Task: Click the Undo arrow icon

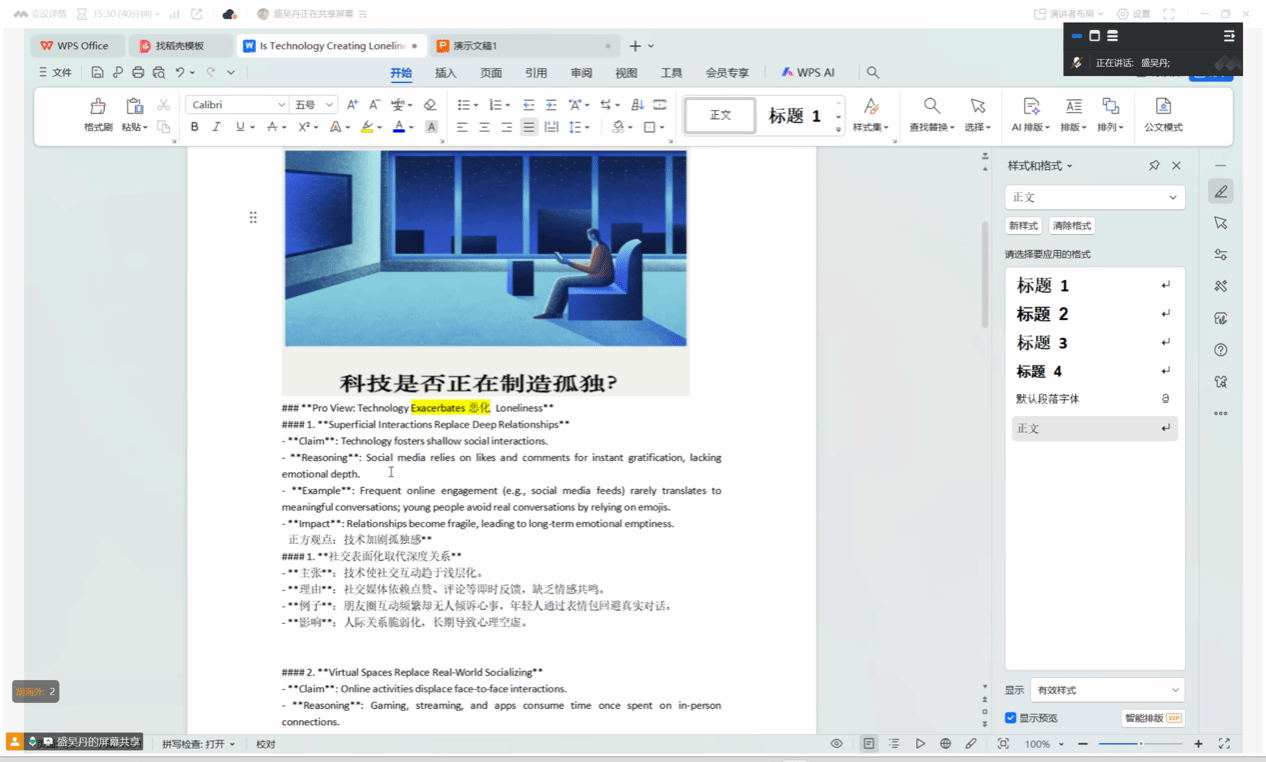Action: pyautogui.click(x=180, y=72)
